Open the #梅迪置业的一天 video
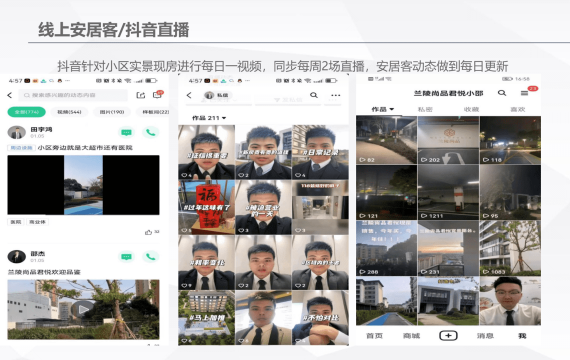This screenshot has width=570, height=360. tap(263, 207)
